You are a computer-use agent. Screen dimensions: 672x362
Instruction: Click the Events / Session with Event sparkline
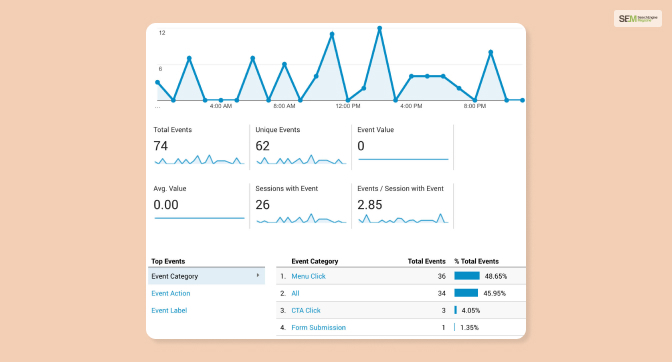403,218
